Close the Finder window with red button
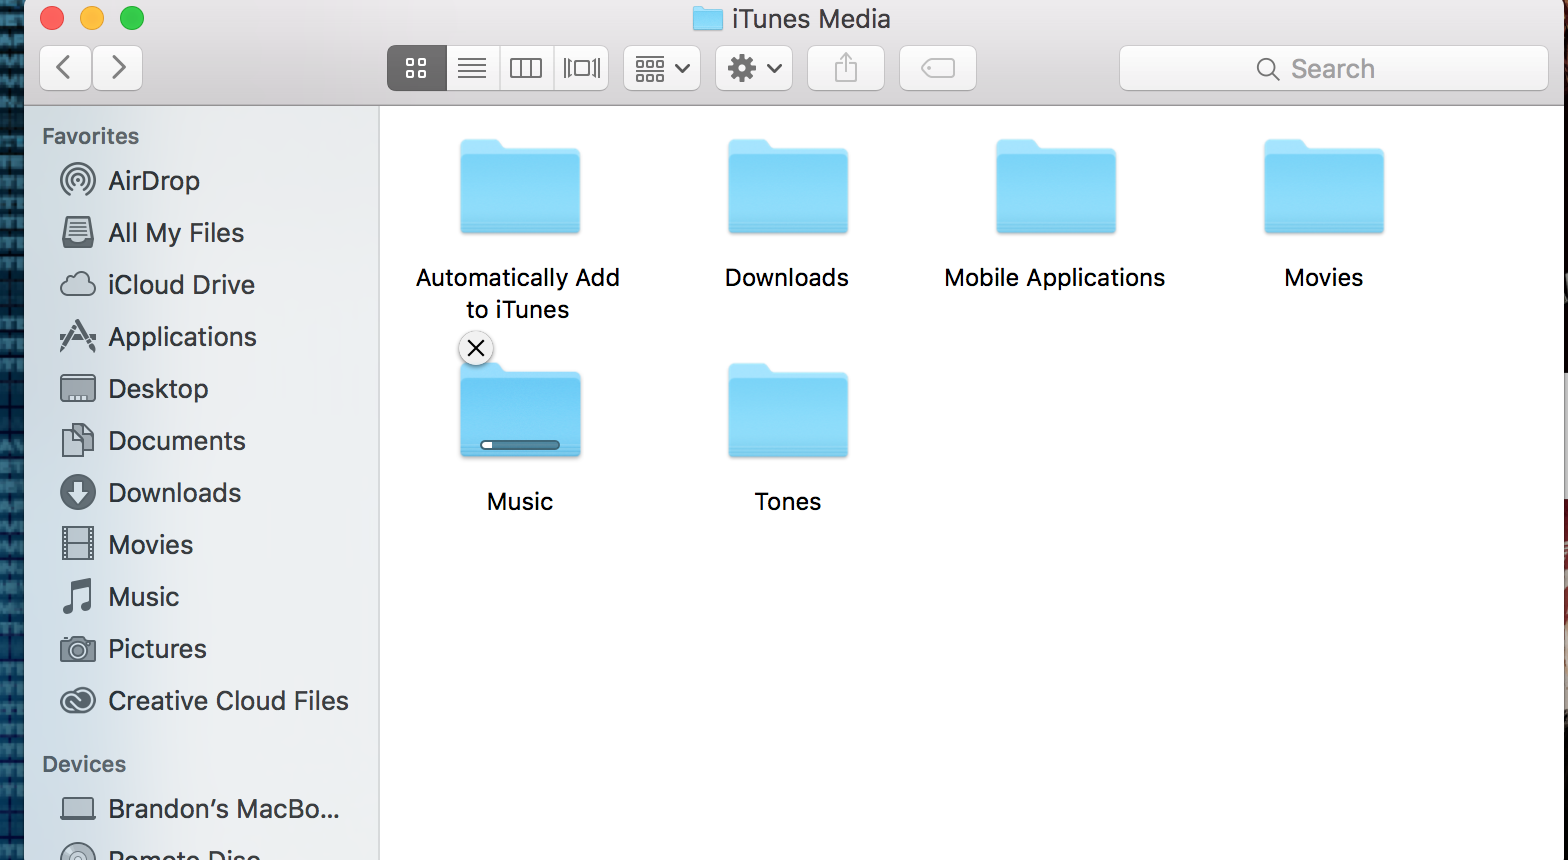This screenshot has width=1568, height=860. tap(52, 18)
